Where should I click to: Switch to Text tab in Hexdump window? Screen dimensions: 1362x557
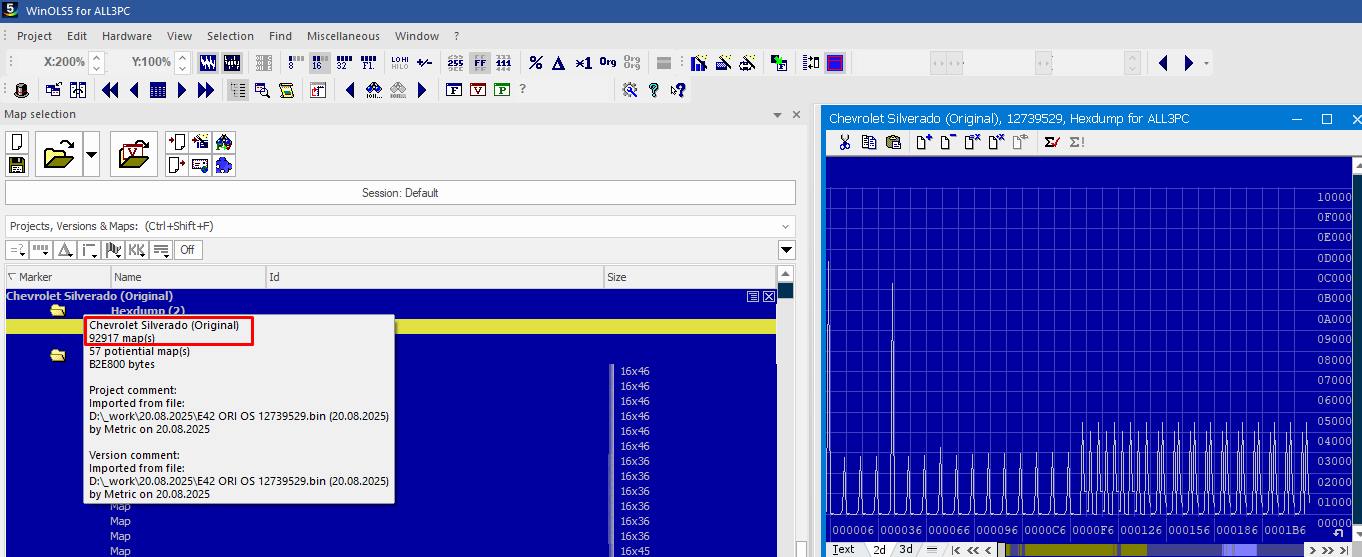coord(844,549)
